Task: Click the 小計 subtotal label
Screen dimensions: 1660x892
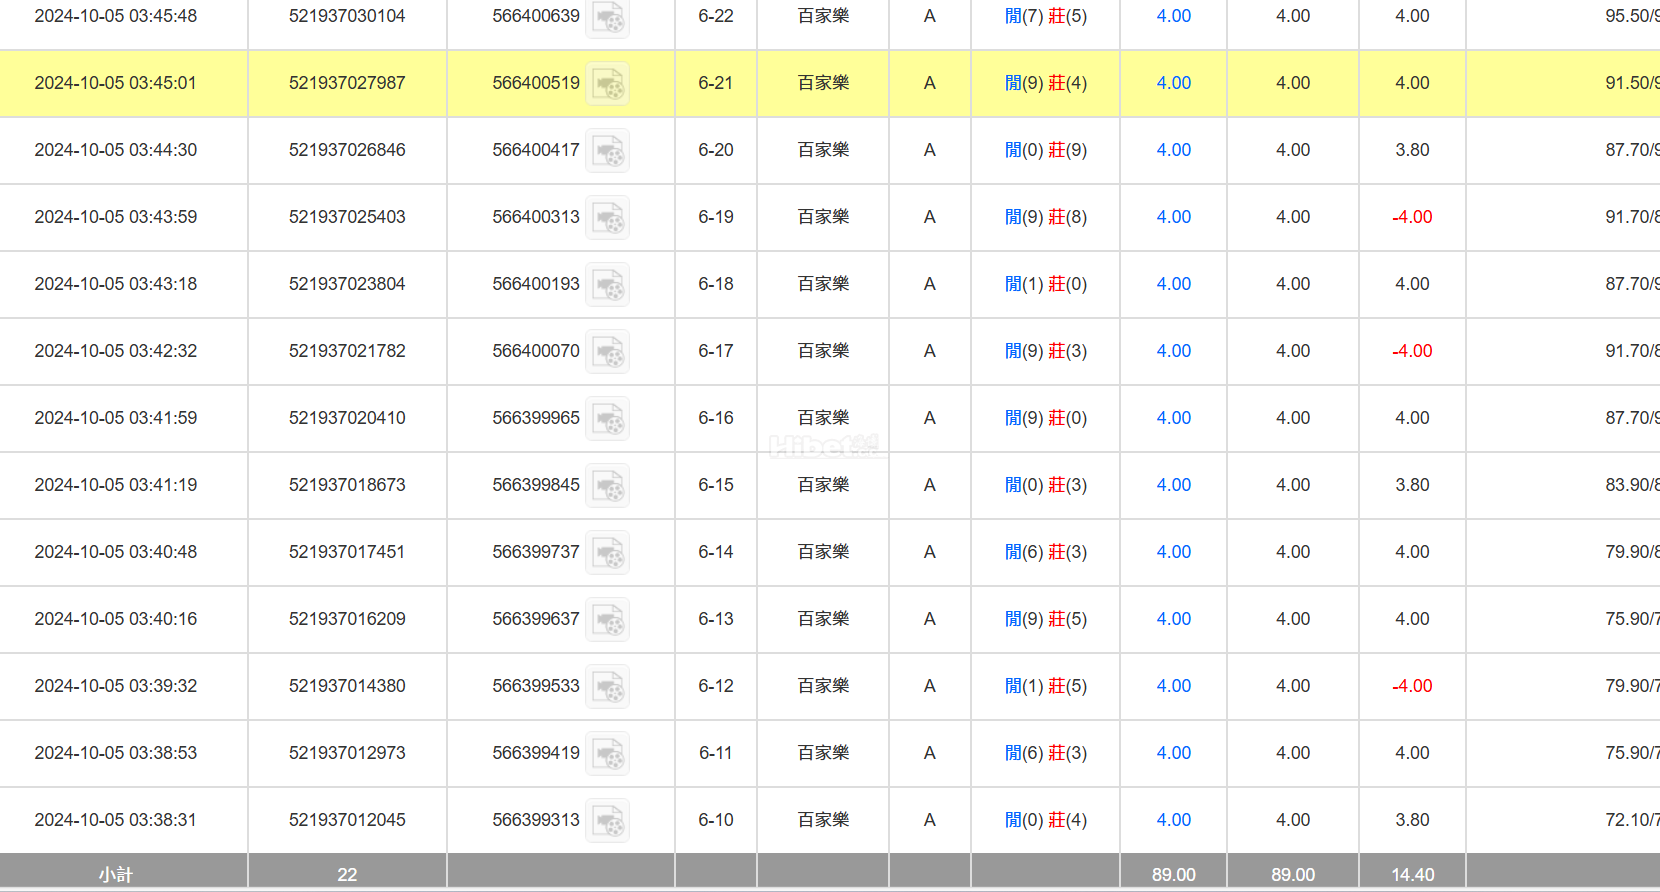Action: (x=116, y=875)
